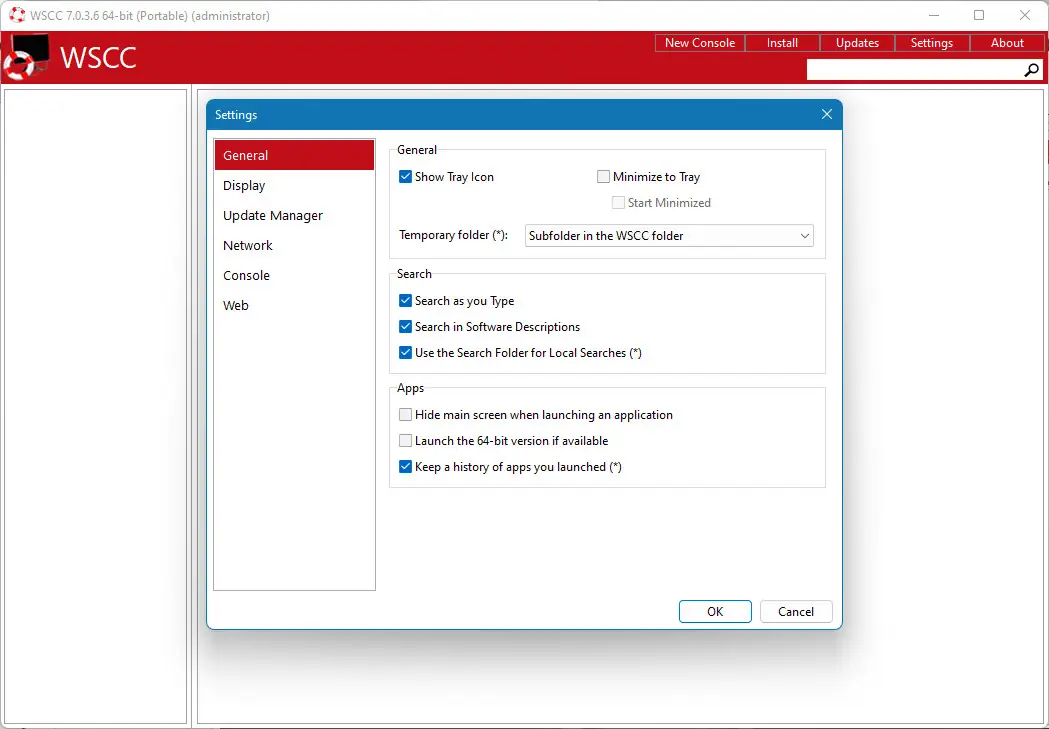This screenshot has width=1049, height=729.
Task: Close the Settings dialog with X
Action: point(827,114)
